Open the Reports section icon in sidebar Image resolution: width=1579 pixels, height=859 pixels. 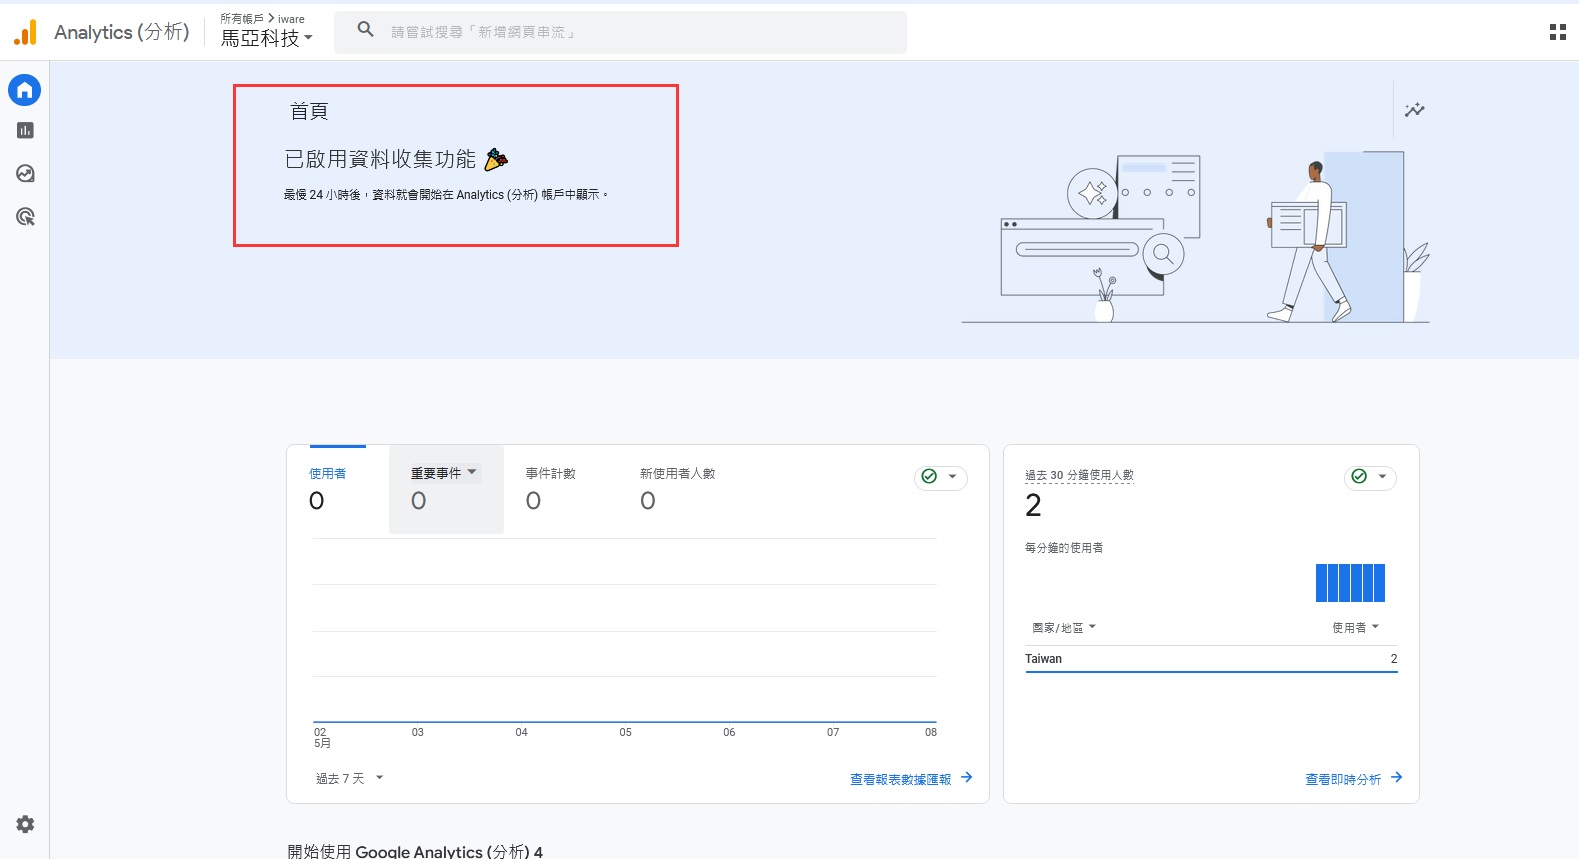pos(25,131)
